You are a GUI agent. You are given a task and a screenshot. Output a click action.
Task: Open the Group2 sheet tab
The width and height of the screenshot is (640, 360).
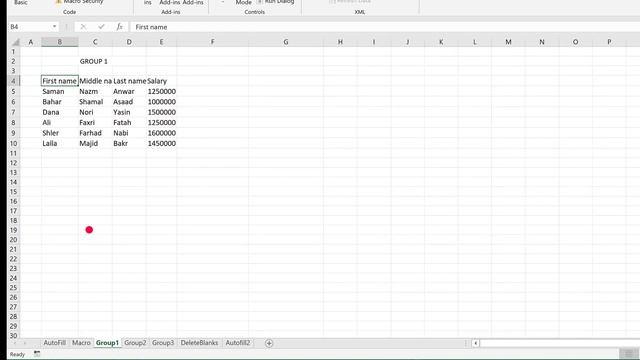pyautogui.click(x=135, y=343)
